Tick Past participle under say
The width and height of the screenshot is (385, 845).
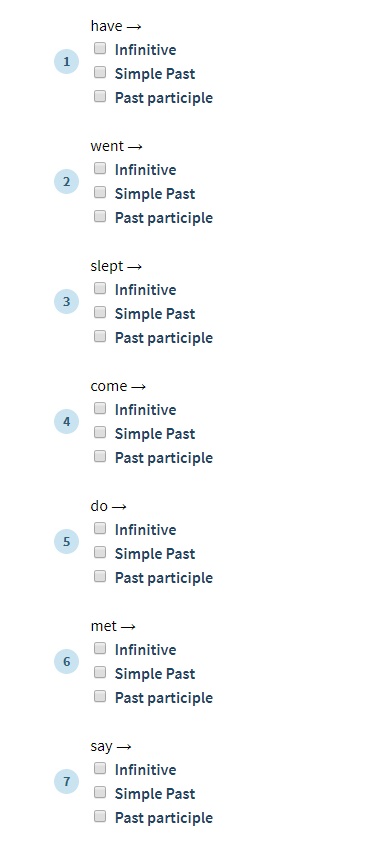100,816
